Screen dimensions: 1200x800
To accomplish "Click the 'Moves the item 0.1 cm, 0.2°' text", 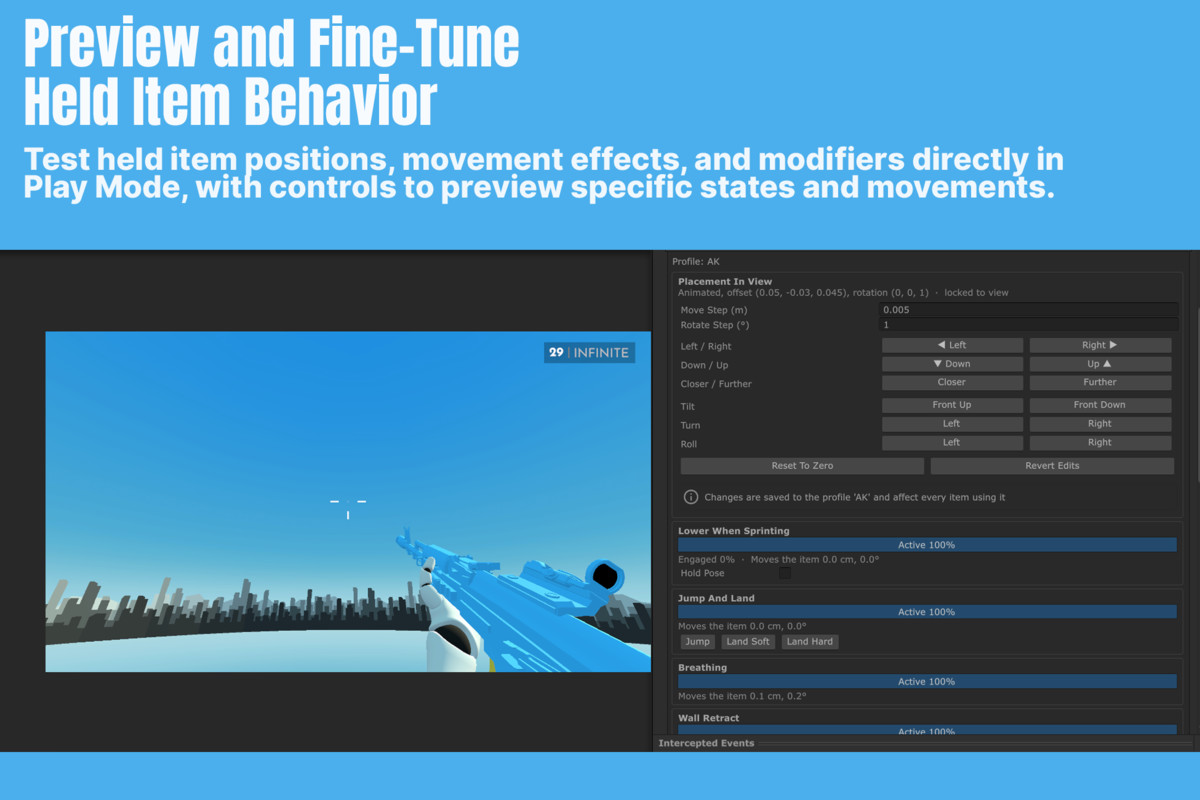I will click(742, 696).
